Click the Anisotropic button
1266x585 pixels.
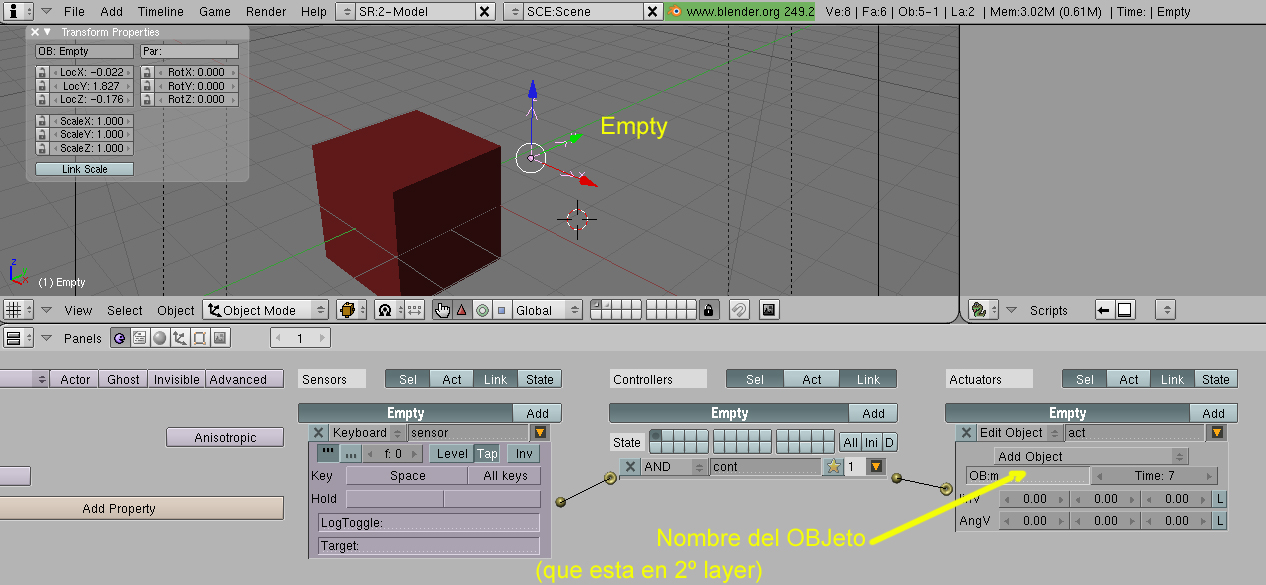pyautogui.click(x=225, y=437)
